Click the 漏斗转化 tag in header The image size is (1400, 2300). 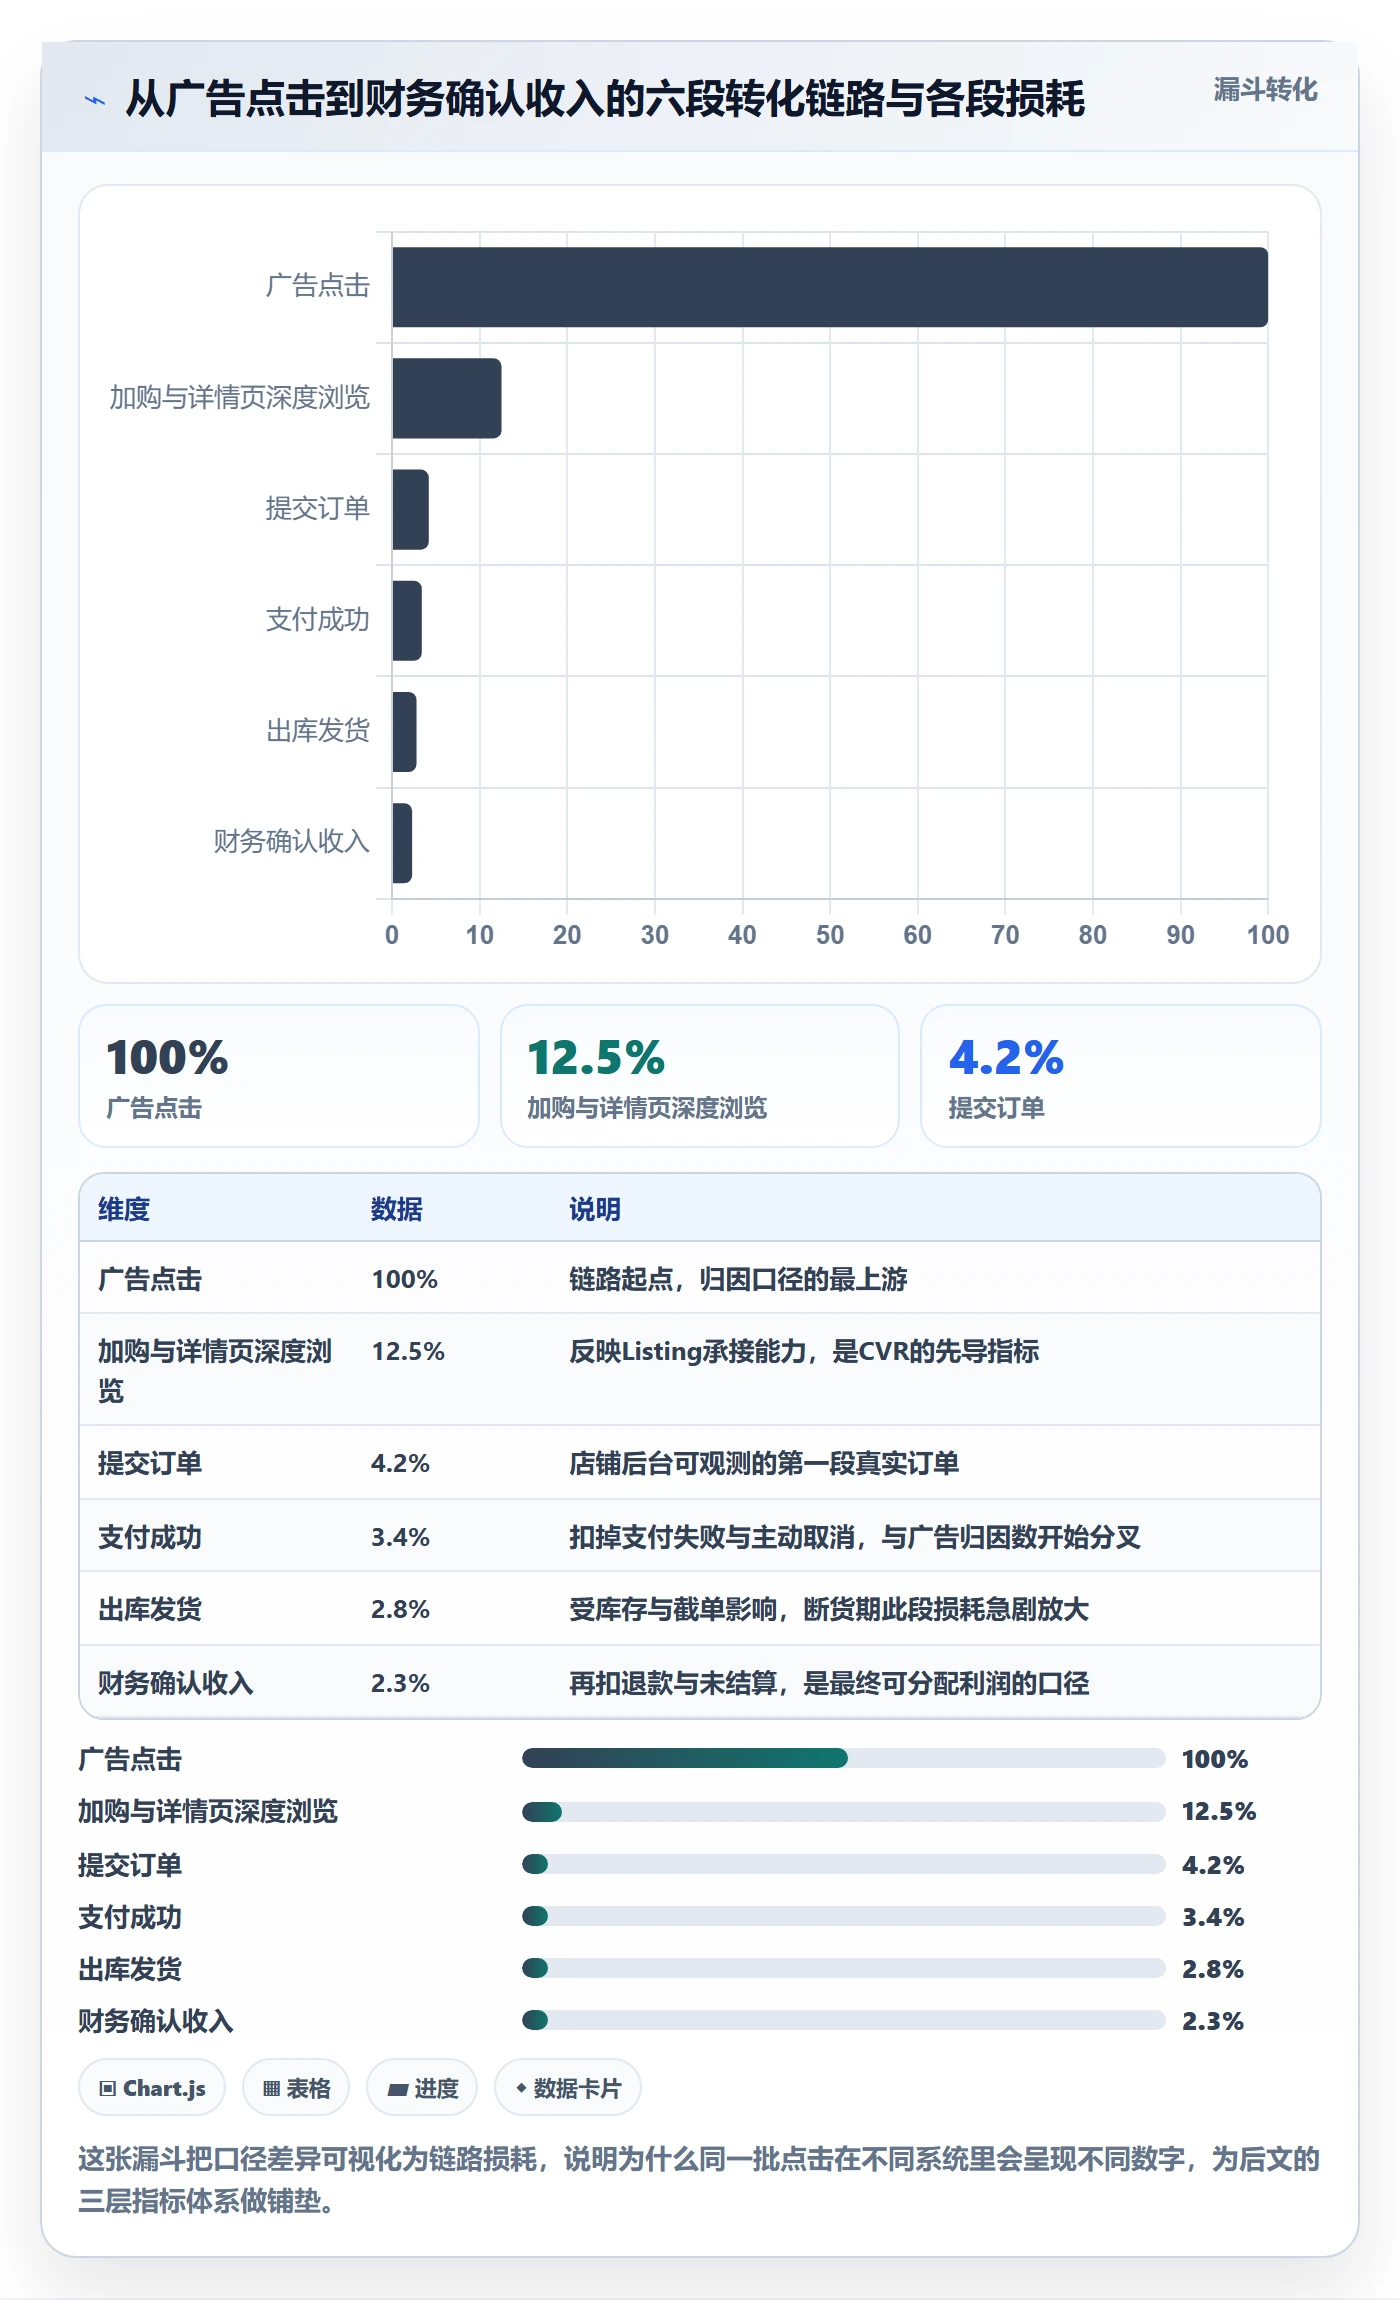pyautogui.click(x=1265, y=90)
